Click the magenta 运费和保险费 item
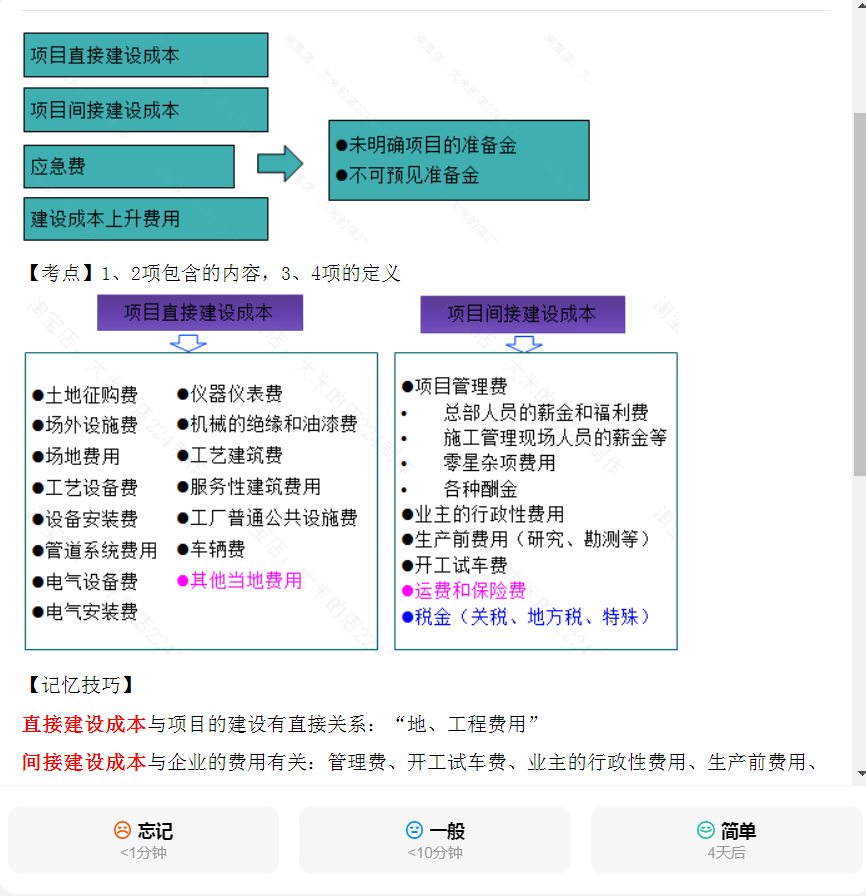Viewport: 866px width, 896px height. coord(464,590)
